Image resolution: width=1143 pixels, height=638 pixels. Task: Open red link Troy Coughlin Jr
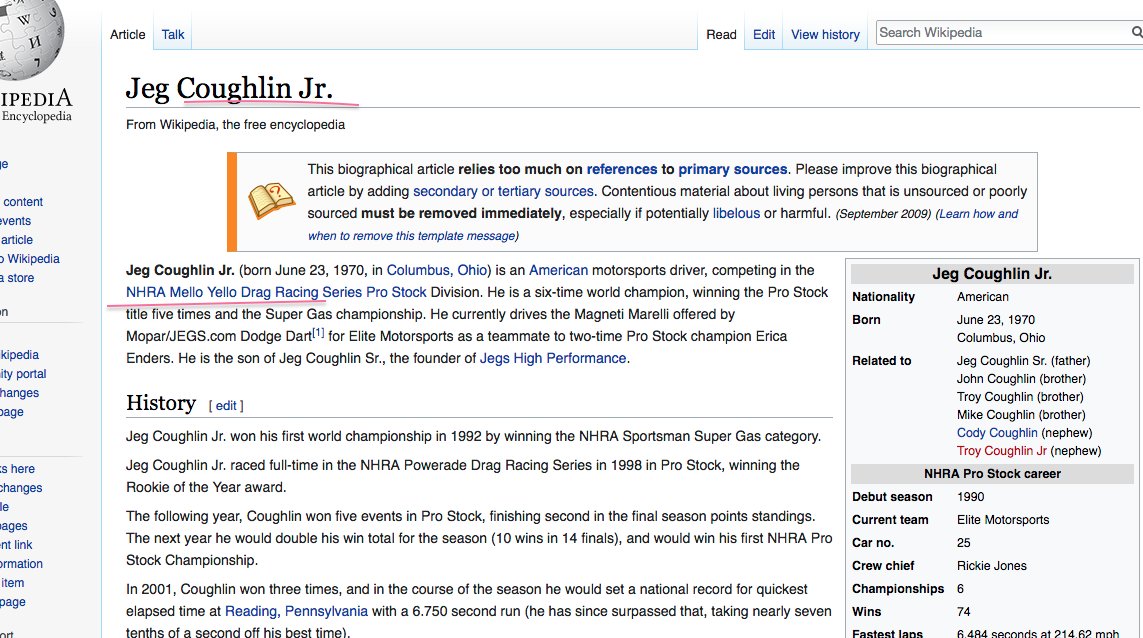click(x=1001, y=451)
